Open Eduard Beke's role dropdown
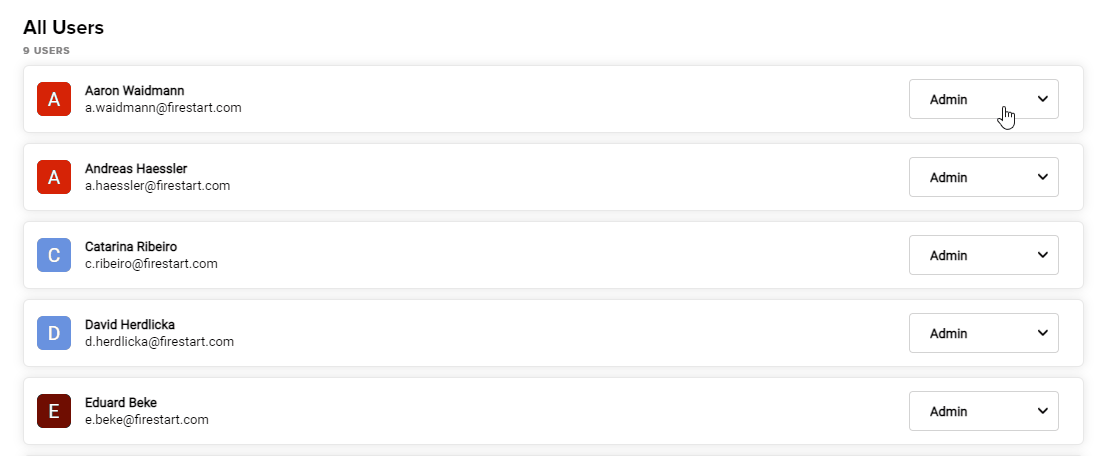The width and height of the screenshot is (1105, 456). tap(983, 411)
